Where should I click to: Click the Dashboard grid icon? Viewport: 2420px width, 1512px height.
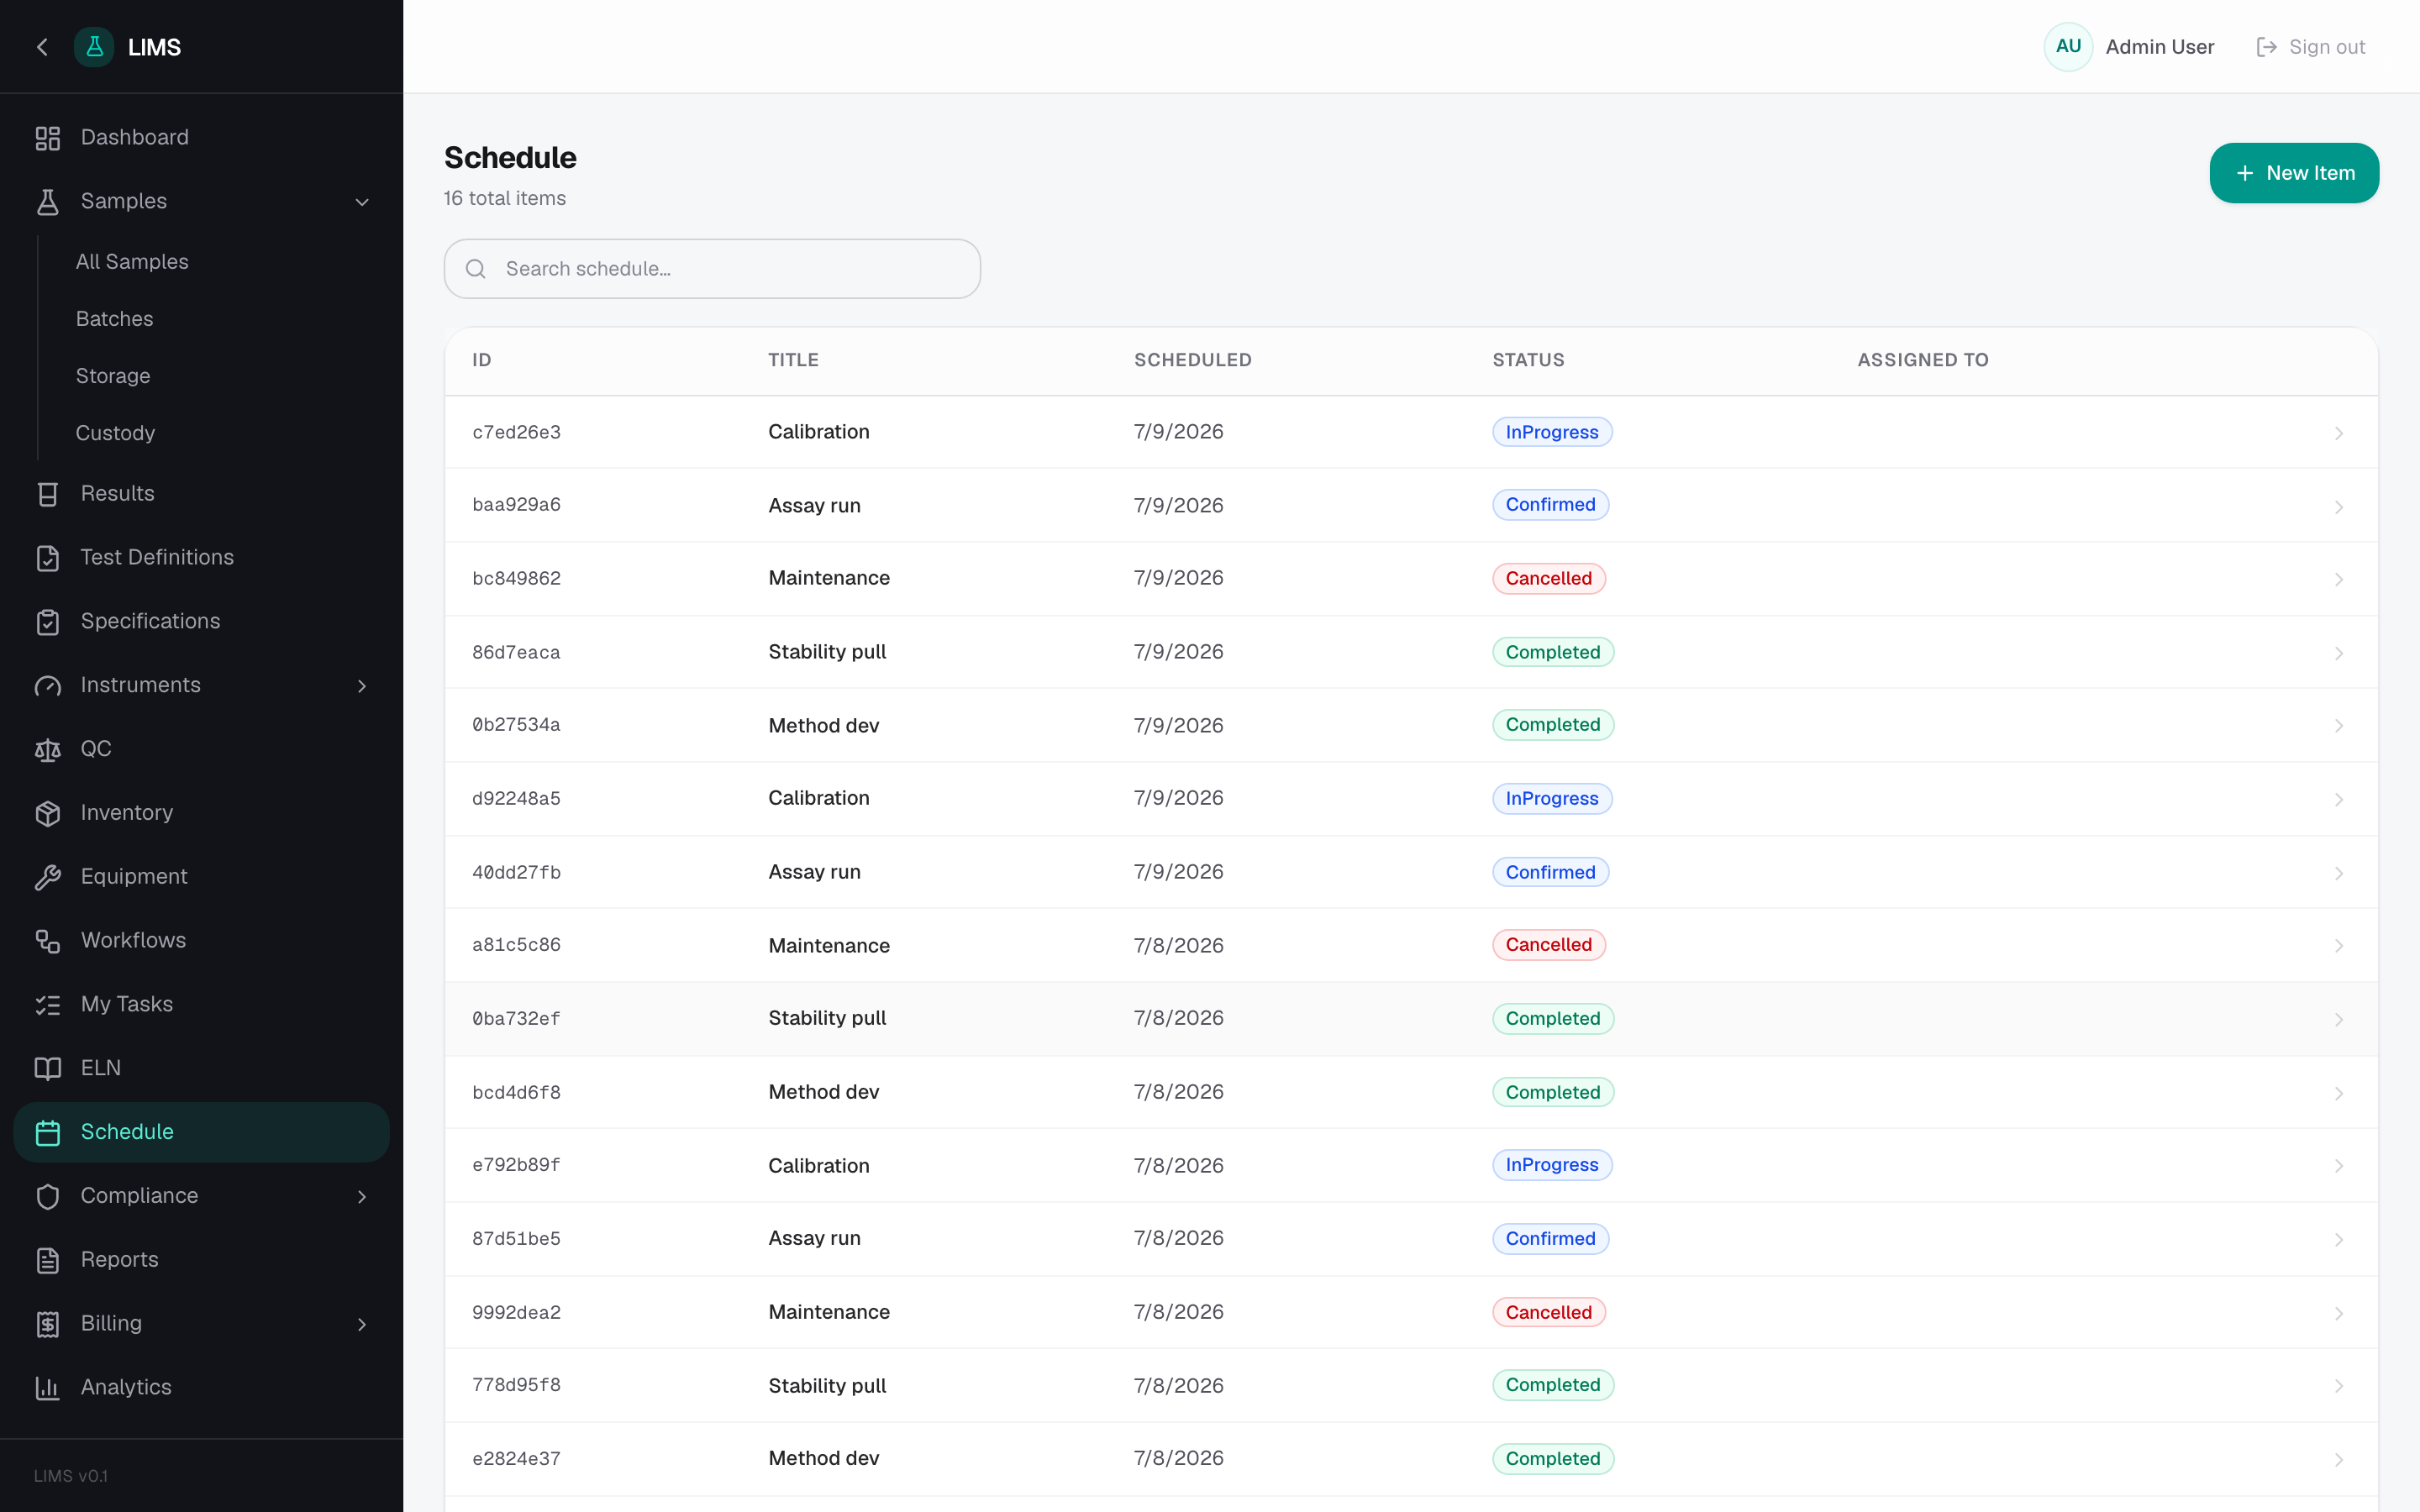pos(48,138)
